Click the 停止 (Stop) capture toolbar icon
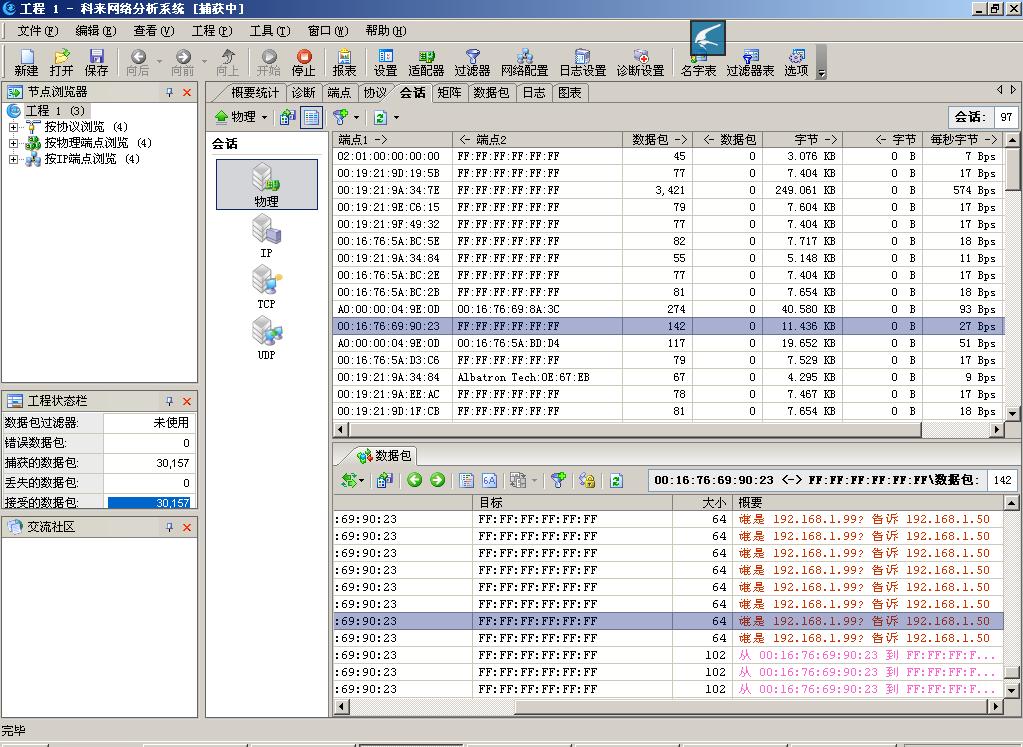The image size is (1023, 747). click(x=303, y=62)
